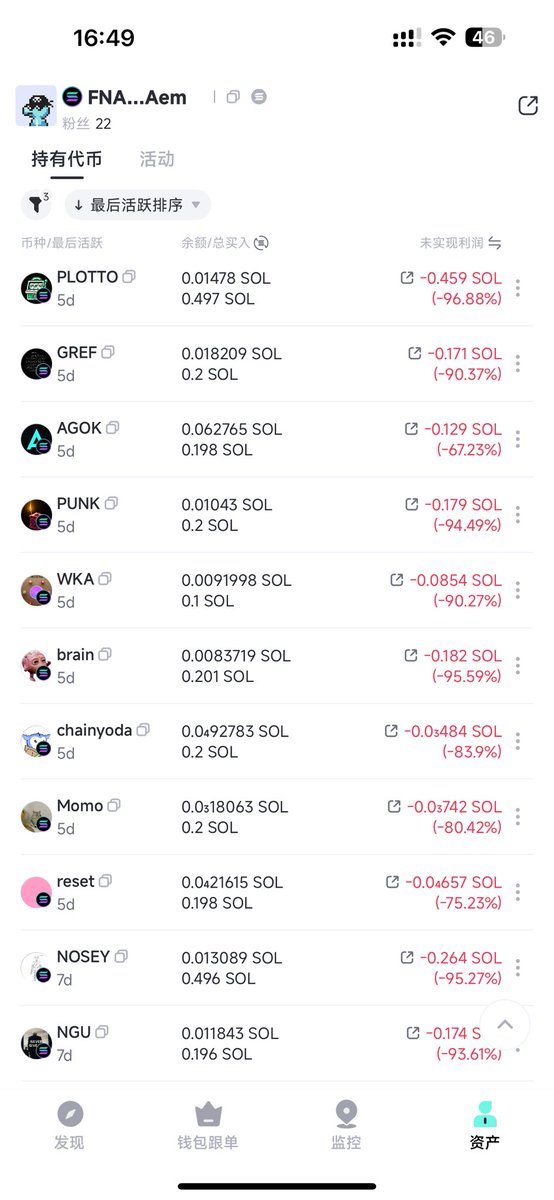
Task: Toggle unrealized profit display swap icon
Action: click(494, 243)
